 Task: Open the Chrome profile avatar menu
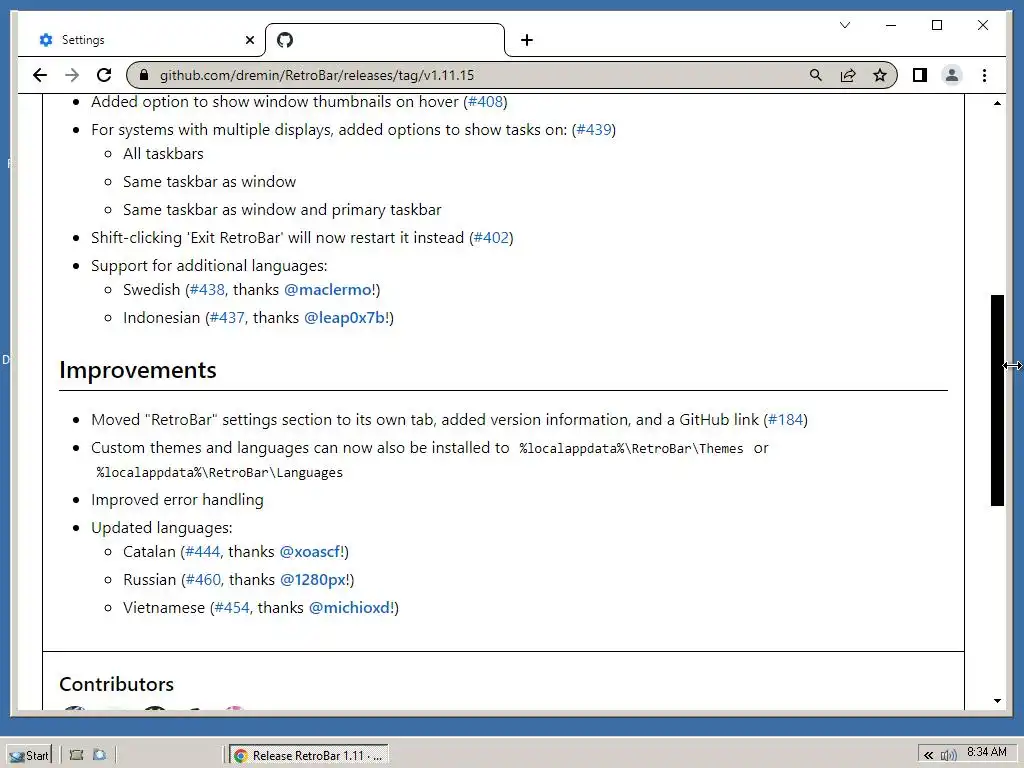pyautogui.click(x=952, y=75)
